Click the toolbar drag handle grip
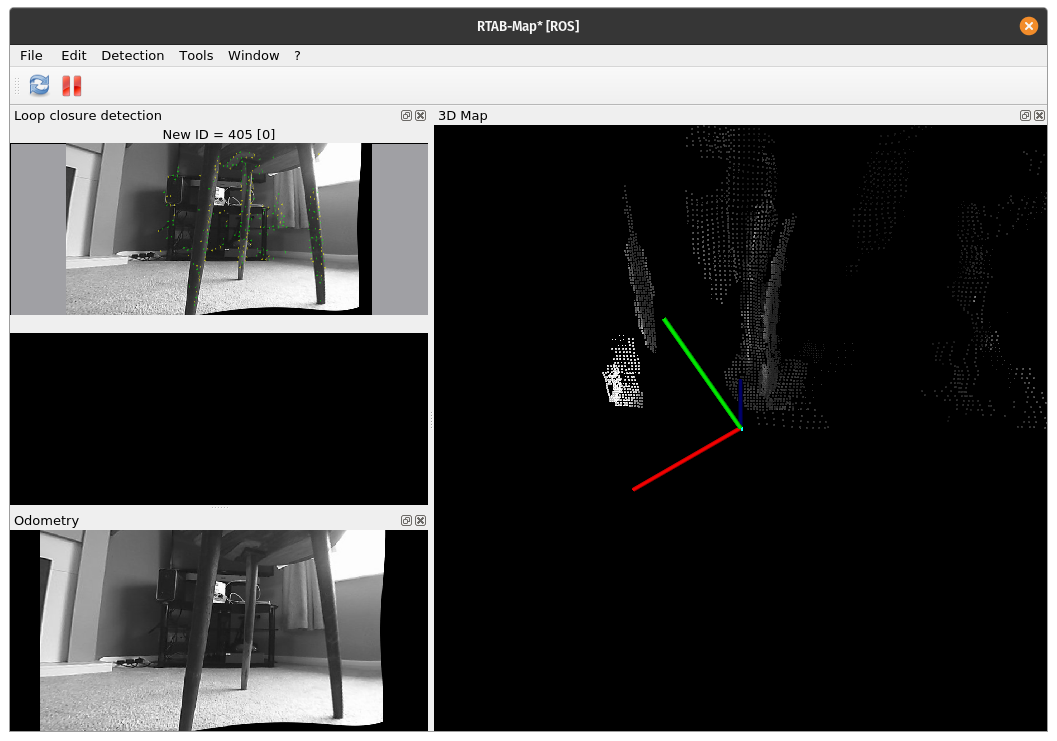This screenshot has width=1057, height=741. tap(16, 86)
